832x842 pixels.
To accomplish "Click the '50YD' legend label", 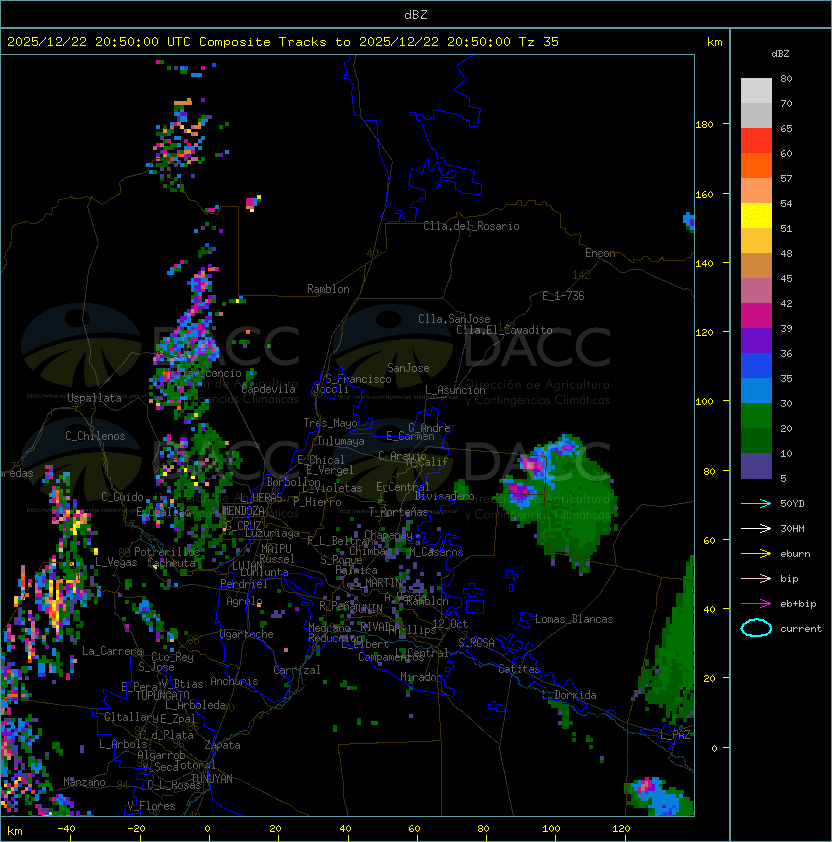I will click(x=792, y=503).
